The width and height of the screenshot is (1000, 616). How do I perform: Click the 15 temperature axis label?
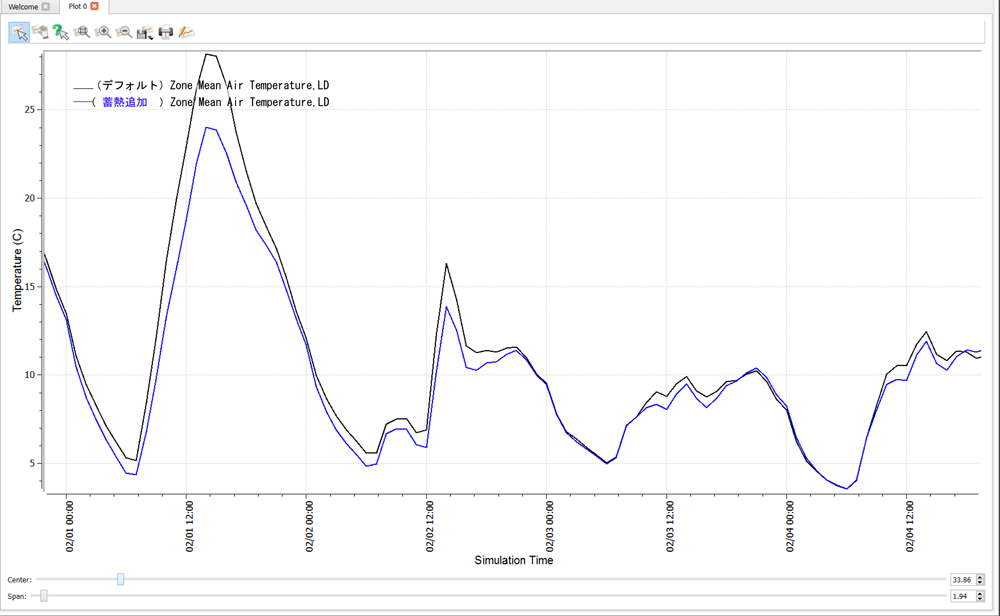coord(30,287)
